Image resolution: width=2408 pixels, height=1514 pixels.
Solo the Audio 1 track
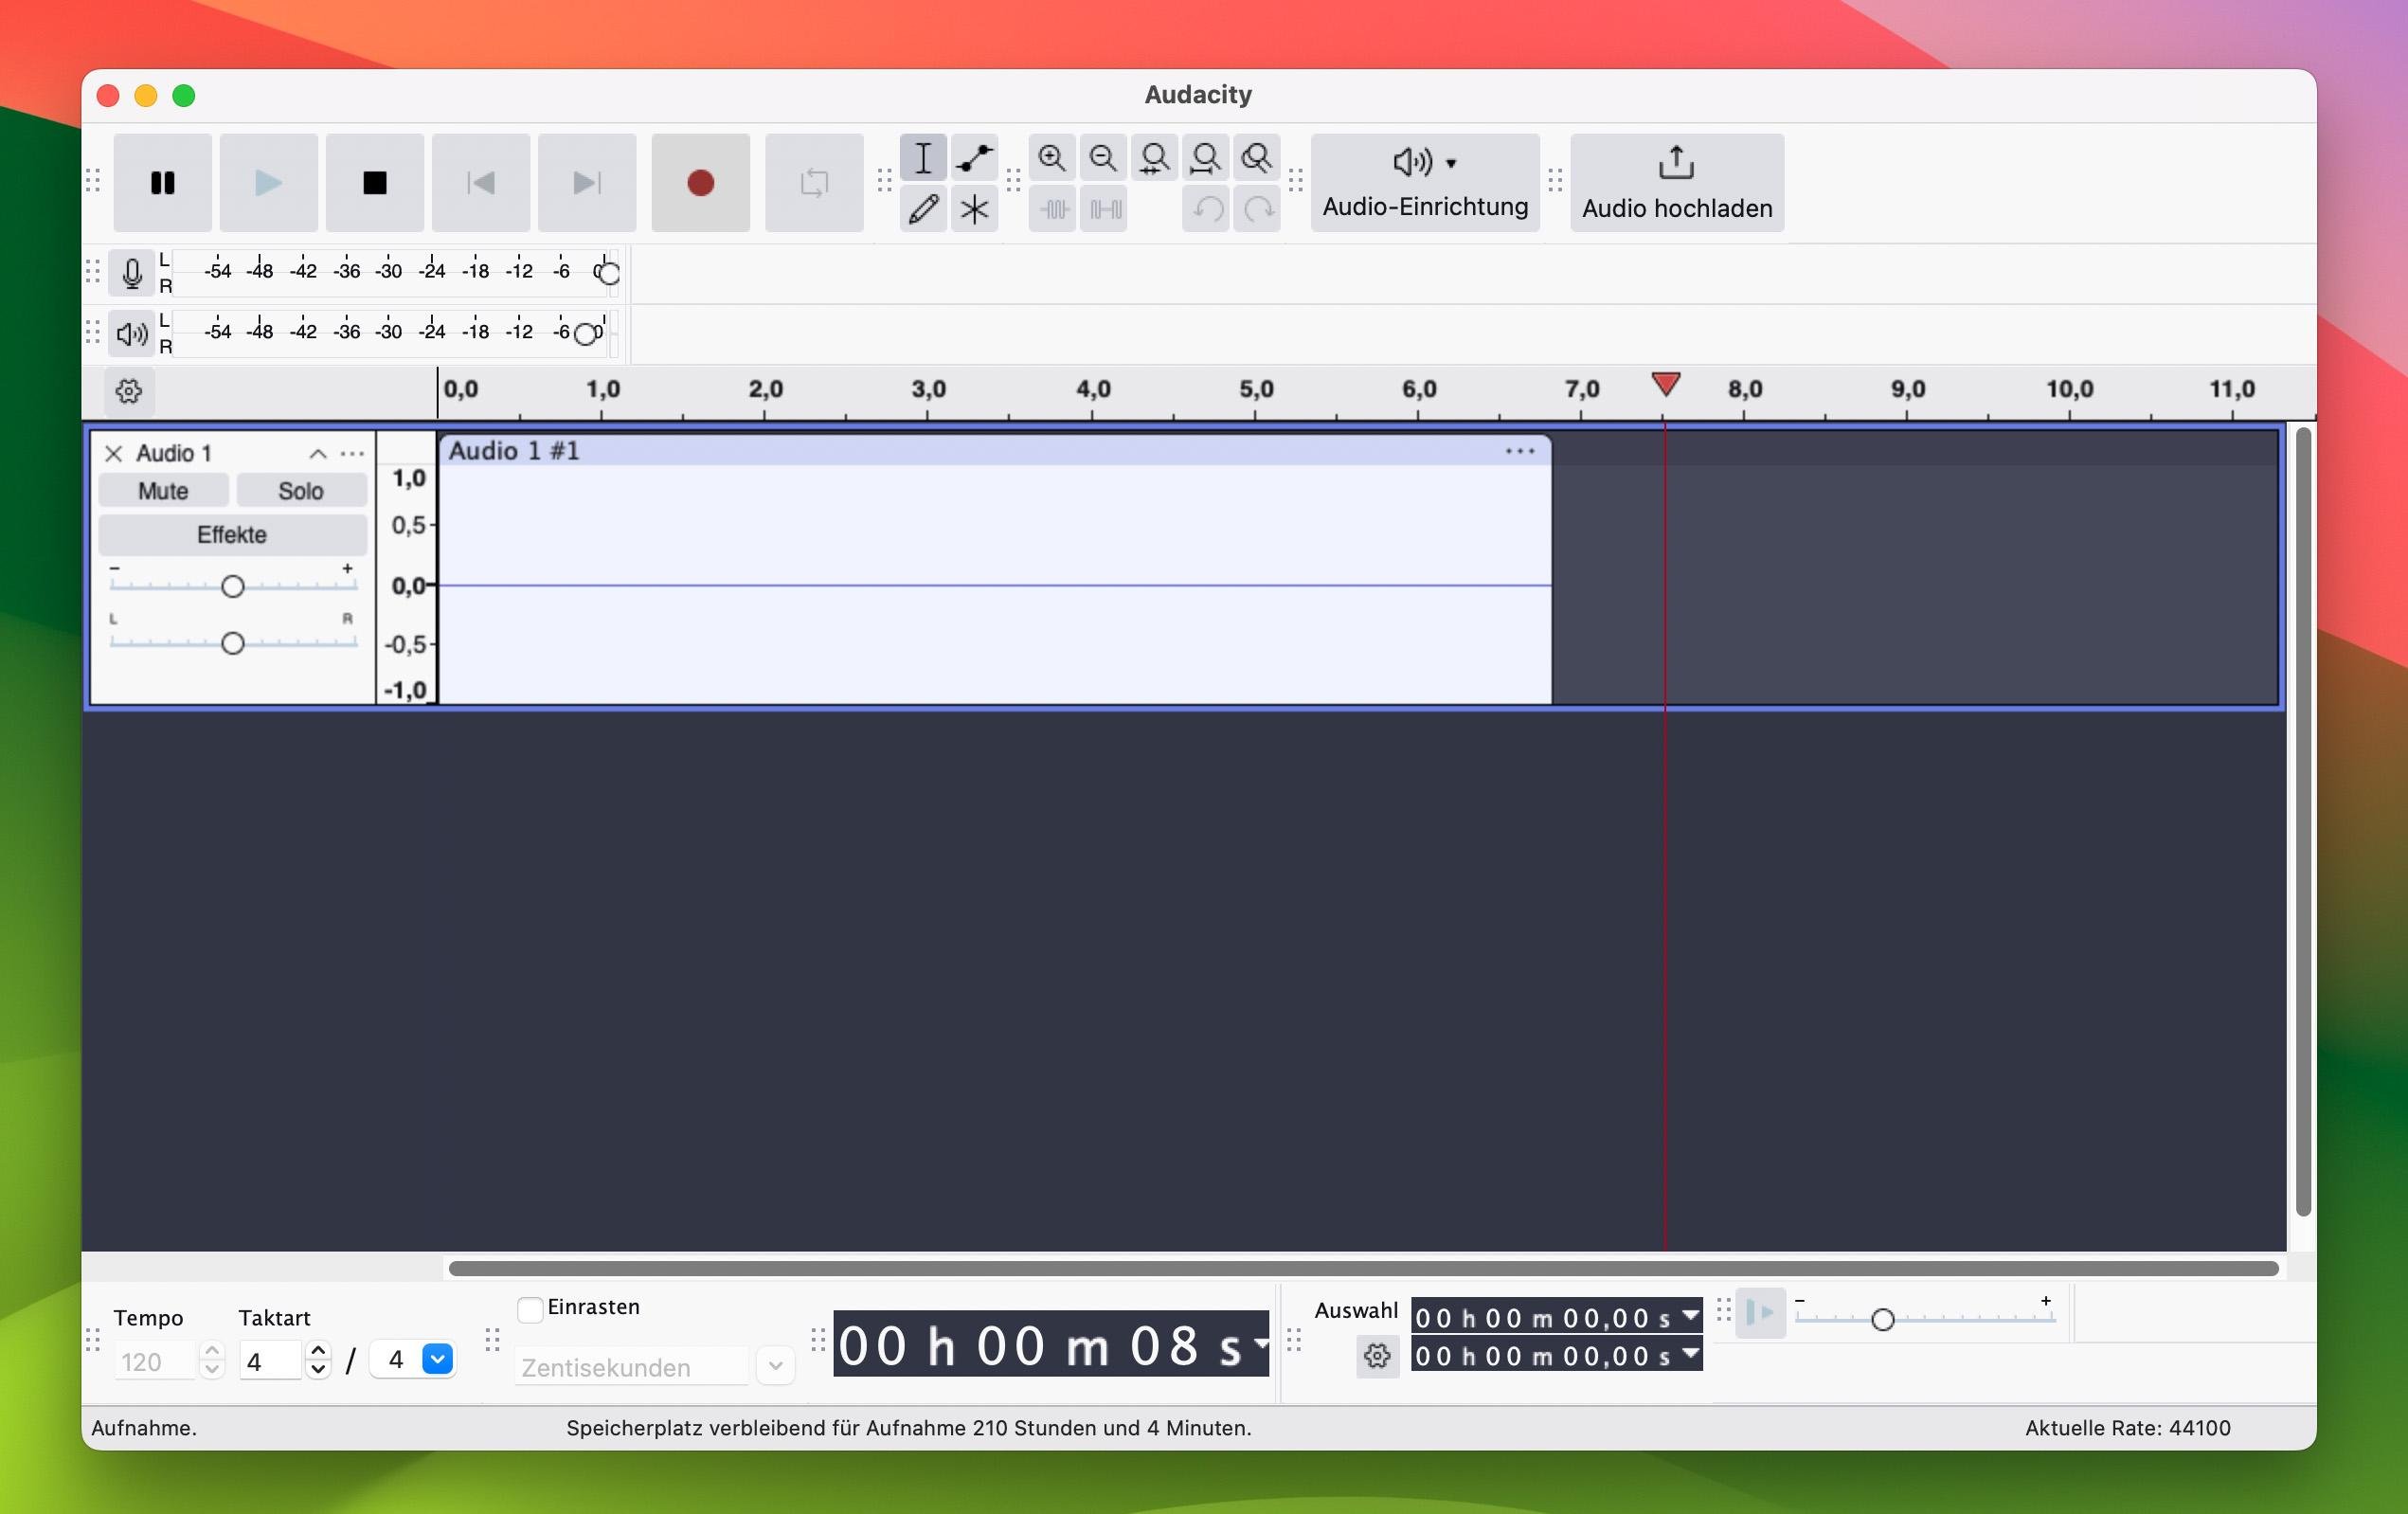(x=301, y=491)
